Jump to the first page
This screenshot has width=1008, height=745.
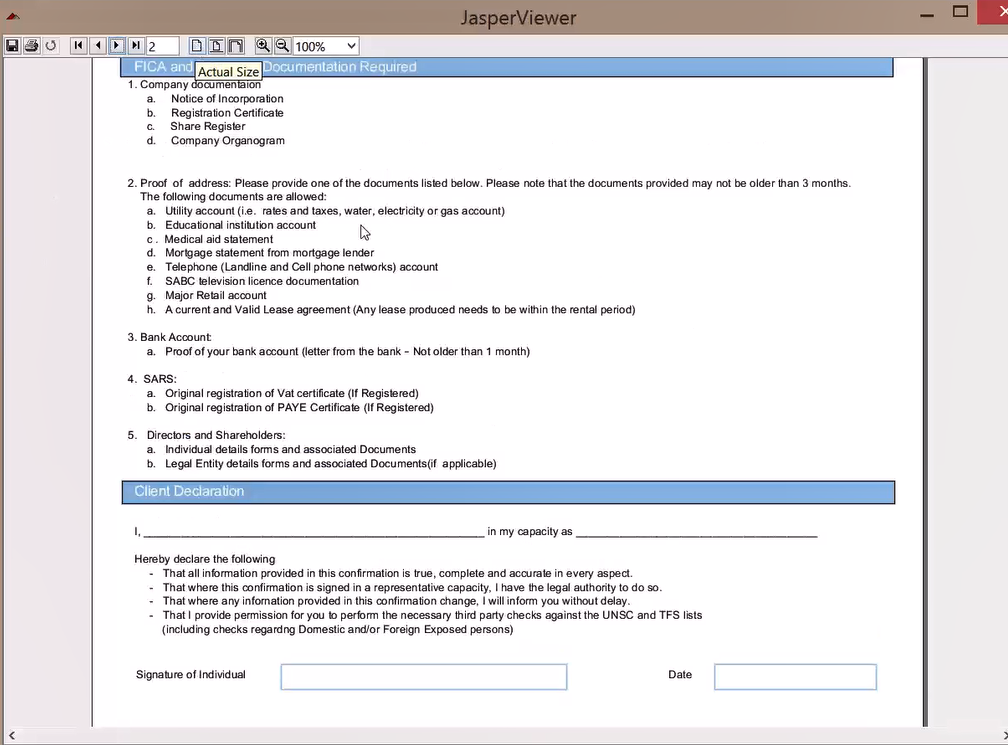coord(78,46)
